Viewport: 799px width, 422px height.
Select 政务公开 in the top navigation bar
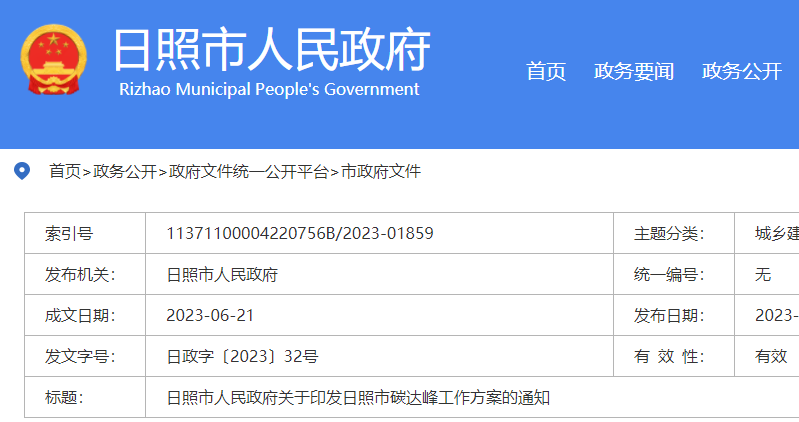pyautogui.click(x=741, y=71)
